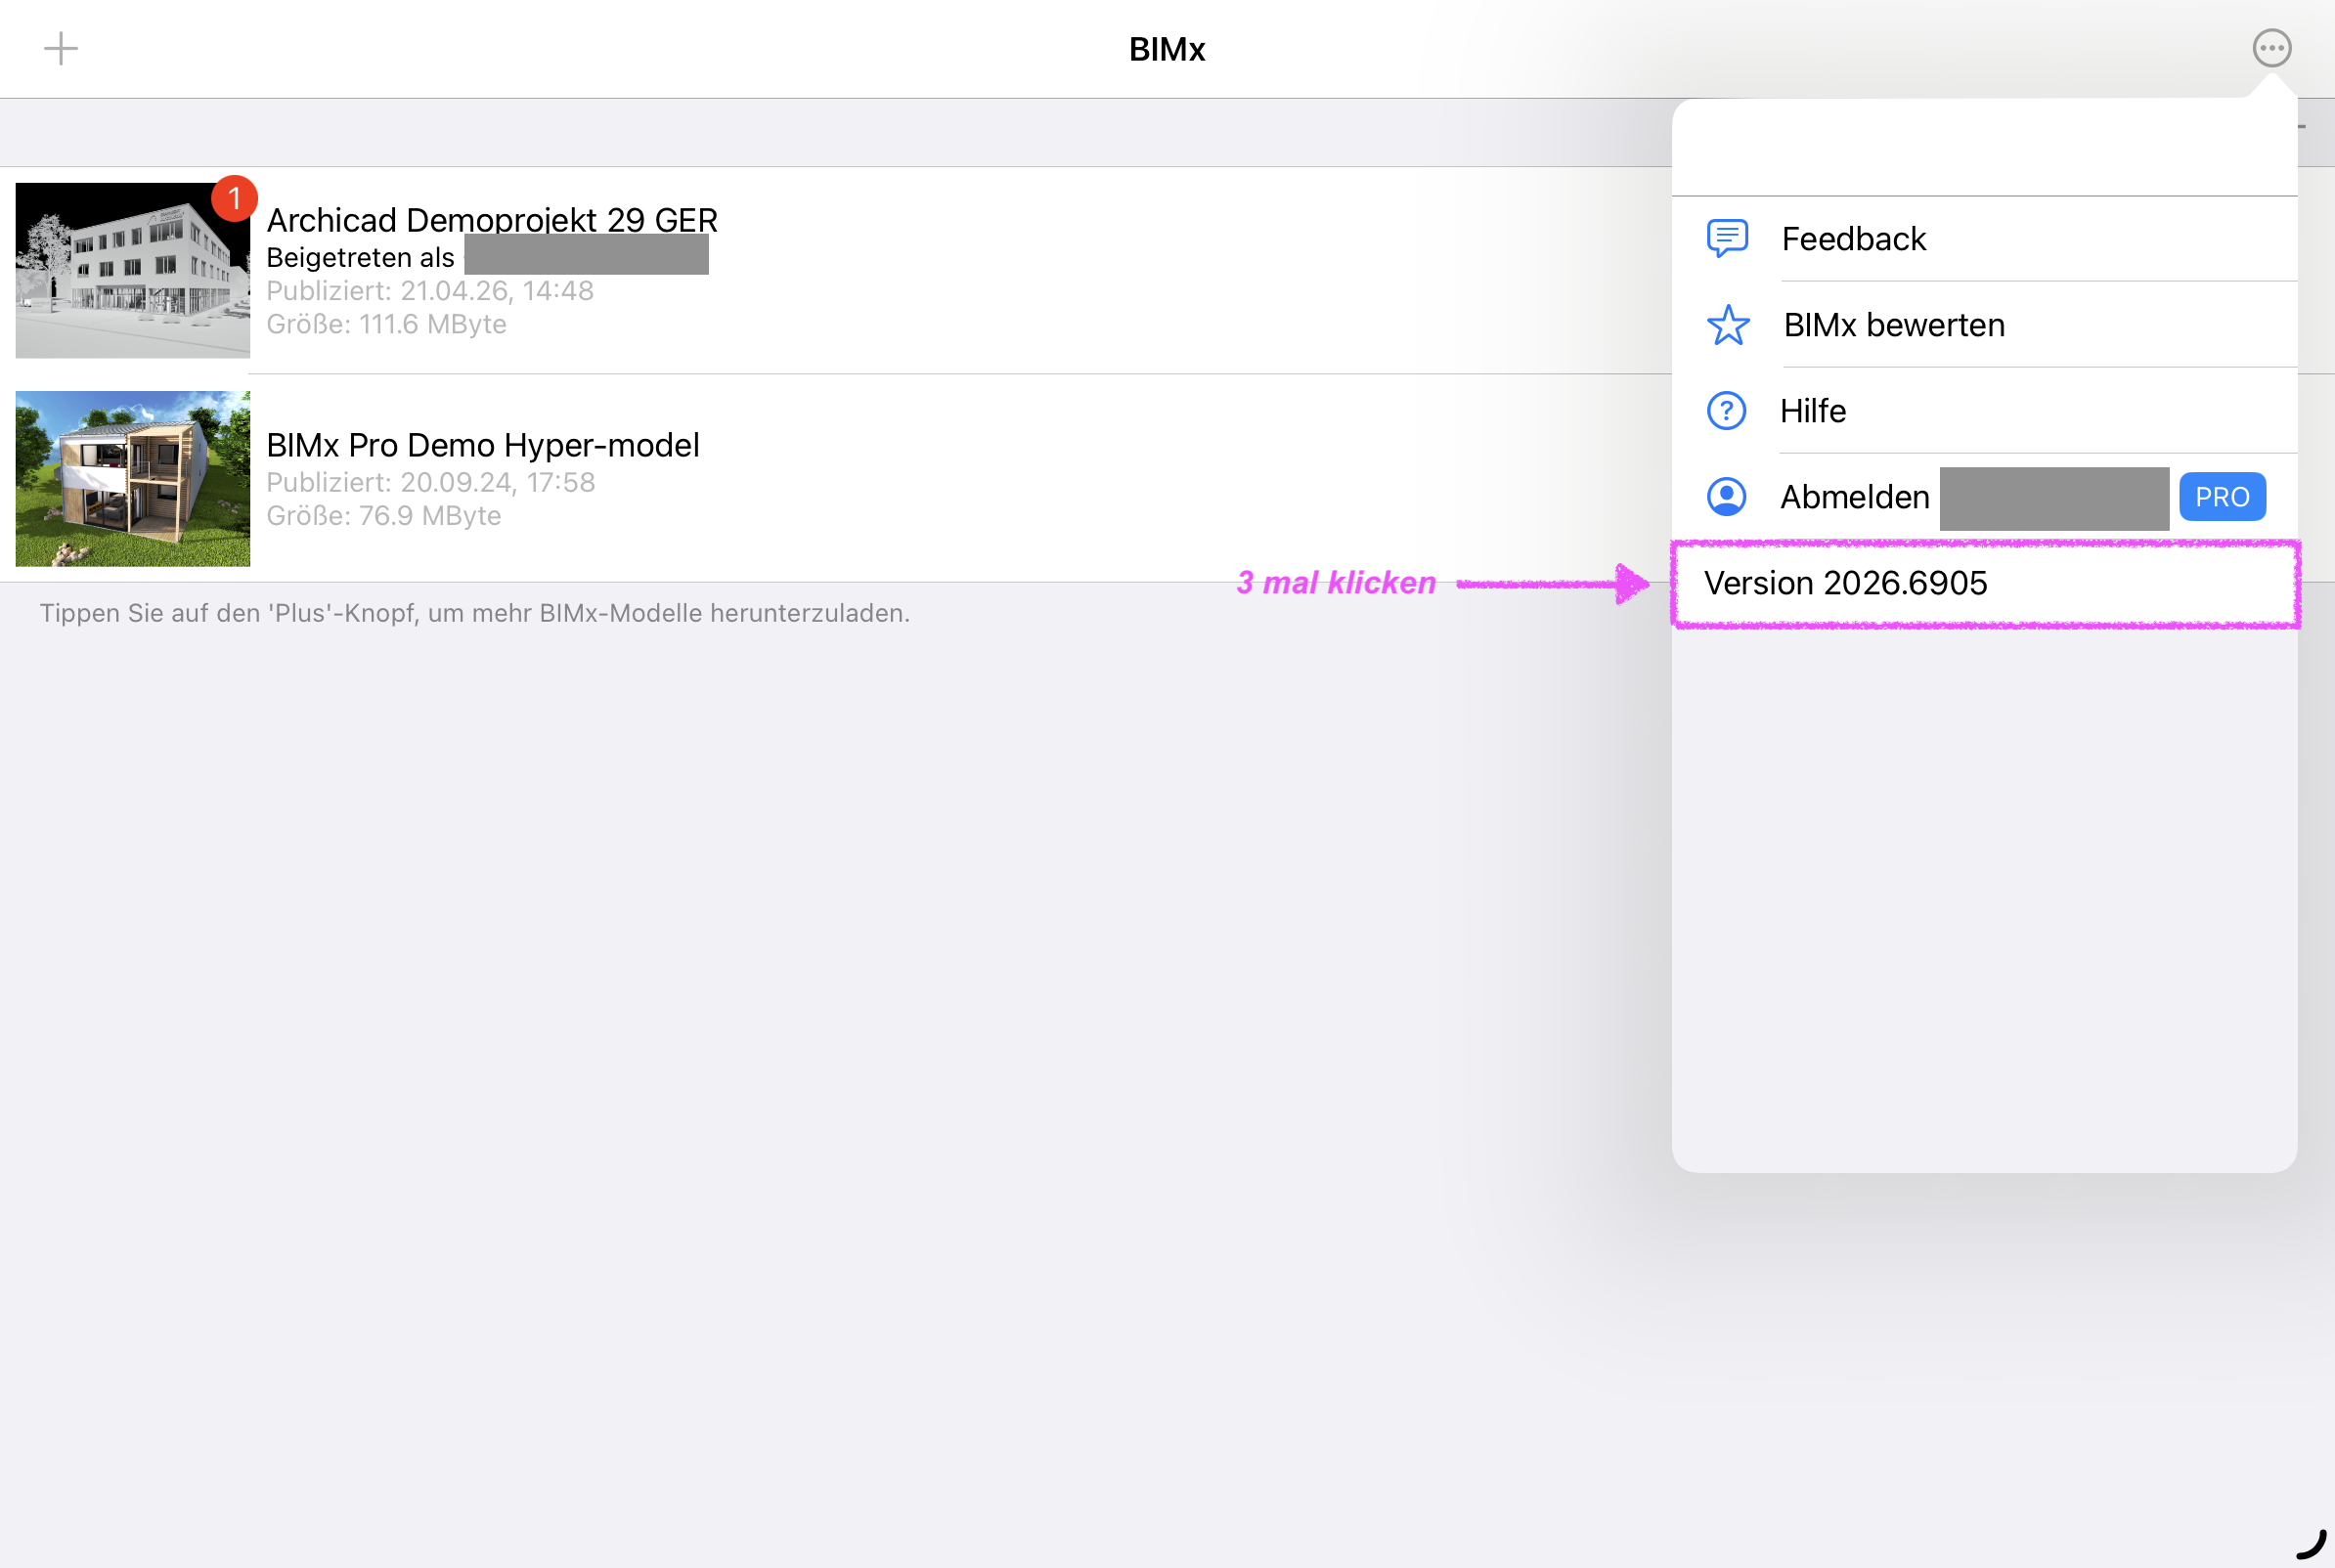Click the Feedback speech bubble icon
This screenshot has height=1568, width=2335.
(1727, 239)
